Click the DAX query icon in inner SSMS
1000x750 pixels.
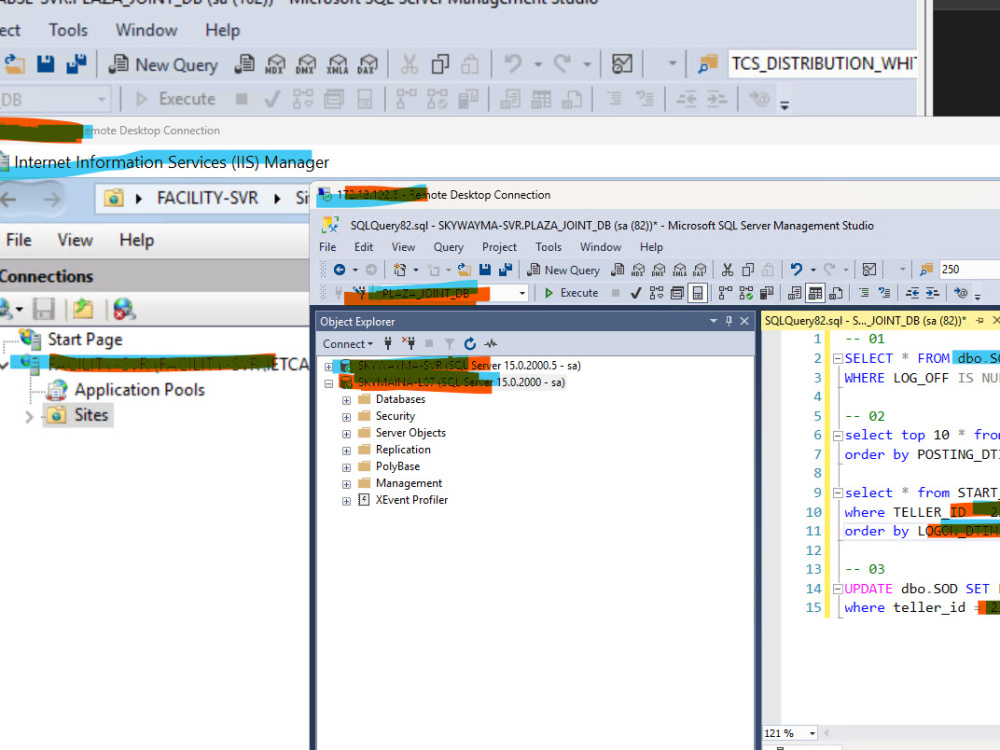[x=700, y=270]
